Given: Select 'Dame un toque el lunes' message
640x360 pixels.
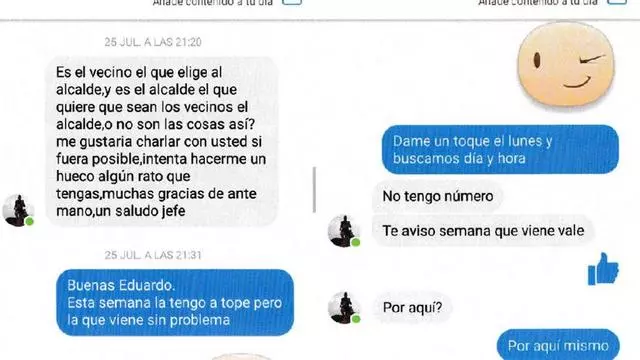Looking at the screenshot, I should [500, 149].
